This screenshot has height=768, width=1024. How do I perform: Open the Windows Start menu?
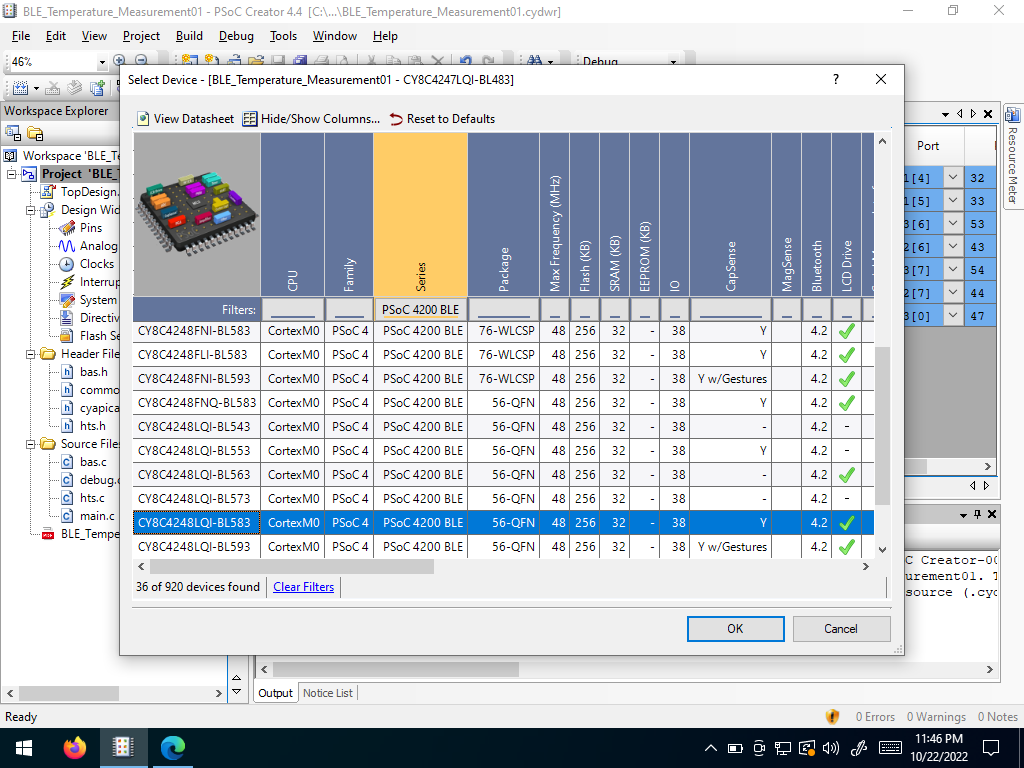tap(24, 748)
